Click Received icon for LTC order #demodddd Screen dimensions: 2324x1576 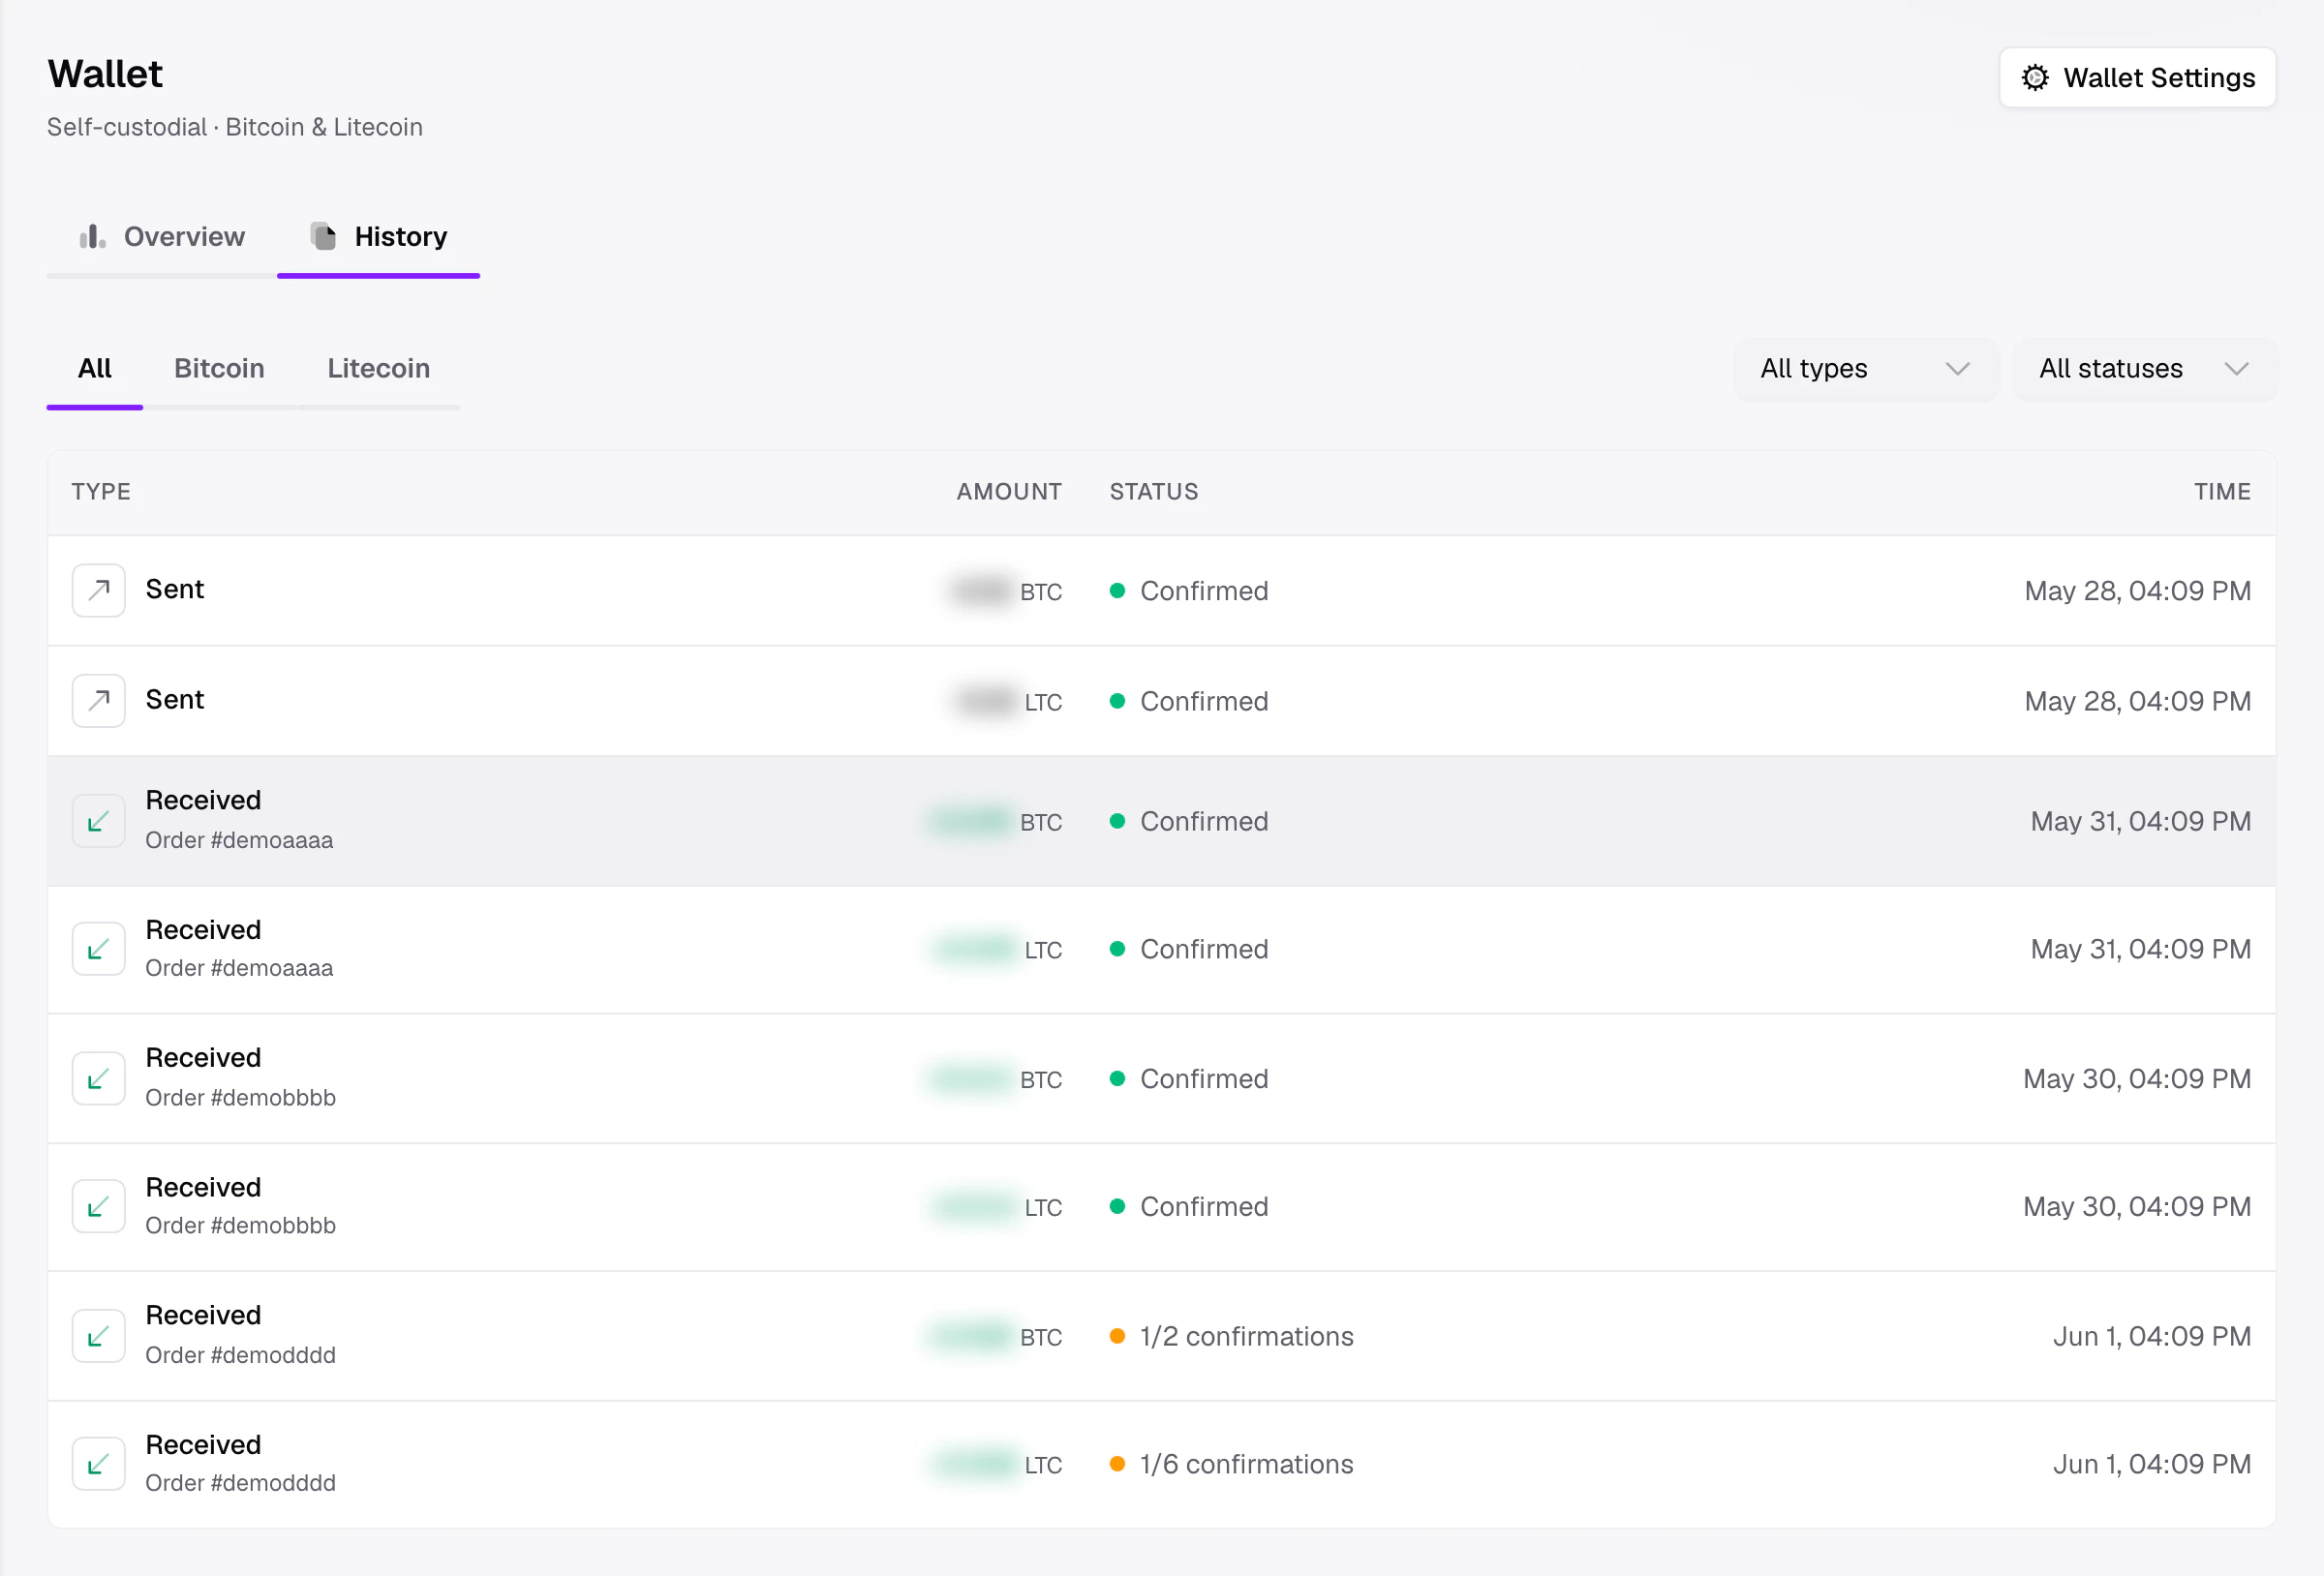click(98, 1465)
